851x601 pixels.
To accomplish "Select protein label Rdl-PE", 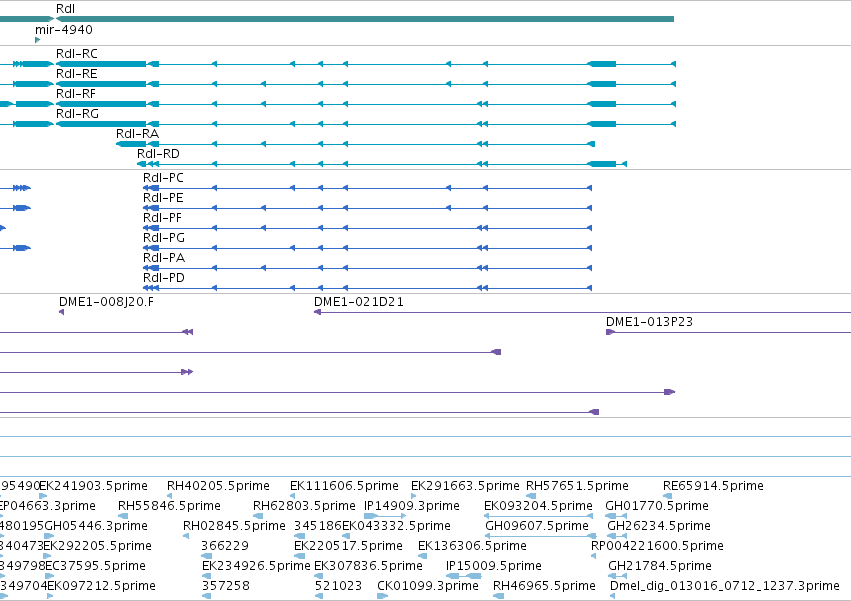I will point(163,198).
